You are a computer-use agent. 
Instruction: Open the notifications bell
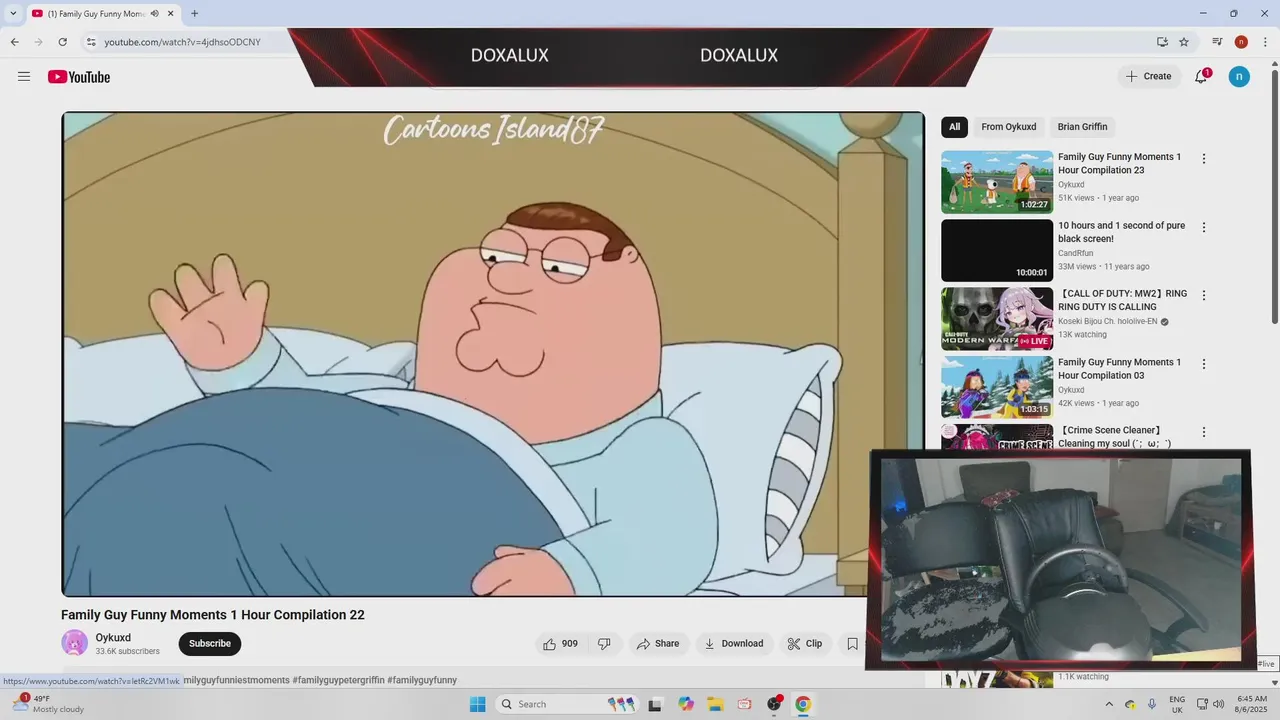tap(1201, 76)
